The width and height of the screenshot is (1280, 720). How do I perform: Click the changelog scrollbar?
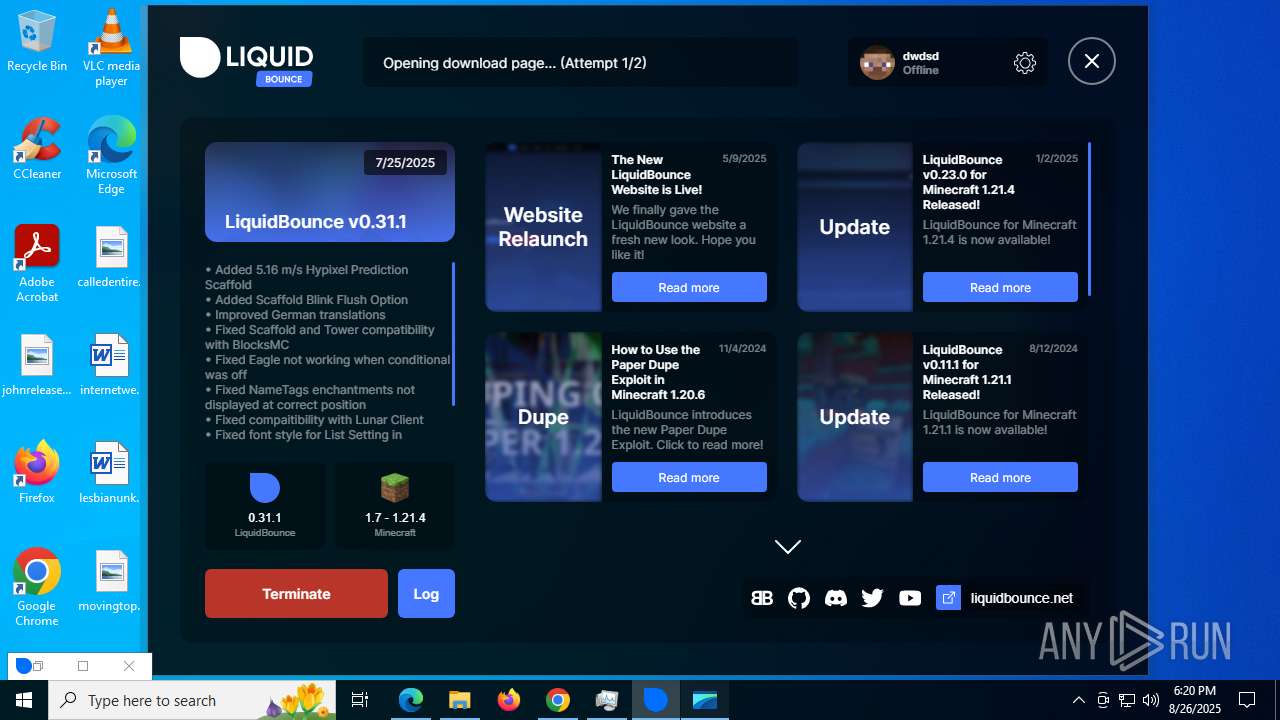453,333
